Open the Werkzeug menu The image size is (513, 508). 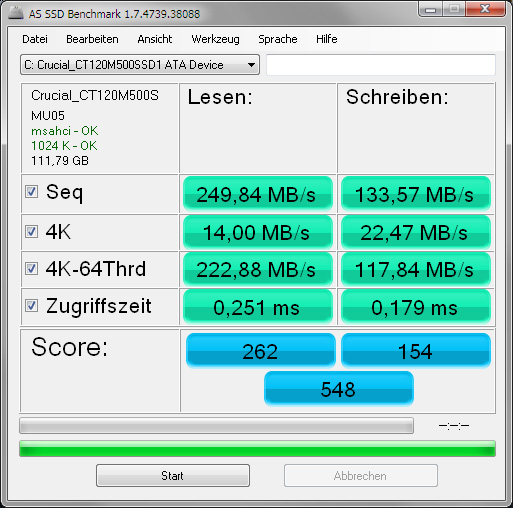click(215, 39)
